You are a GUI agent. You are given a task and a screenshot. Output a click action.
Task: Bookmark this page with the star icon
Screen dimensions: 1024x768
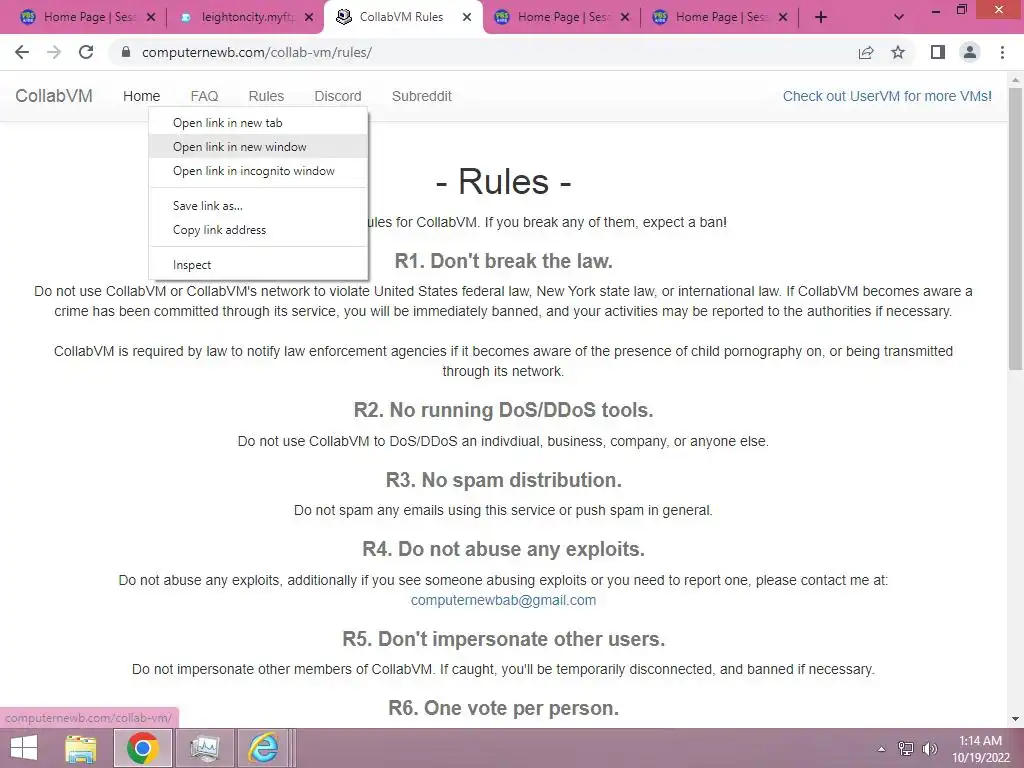click(898, 52)
